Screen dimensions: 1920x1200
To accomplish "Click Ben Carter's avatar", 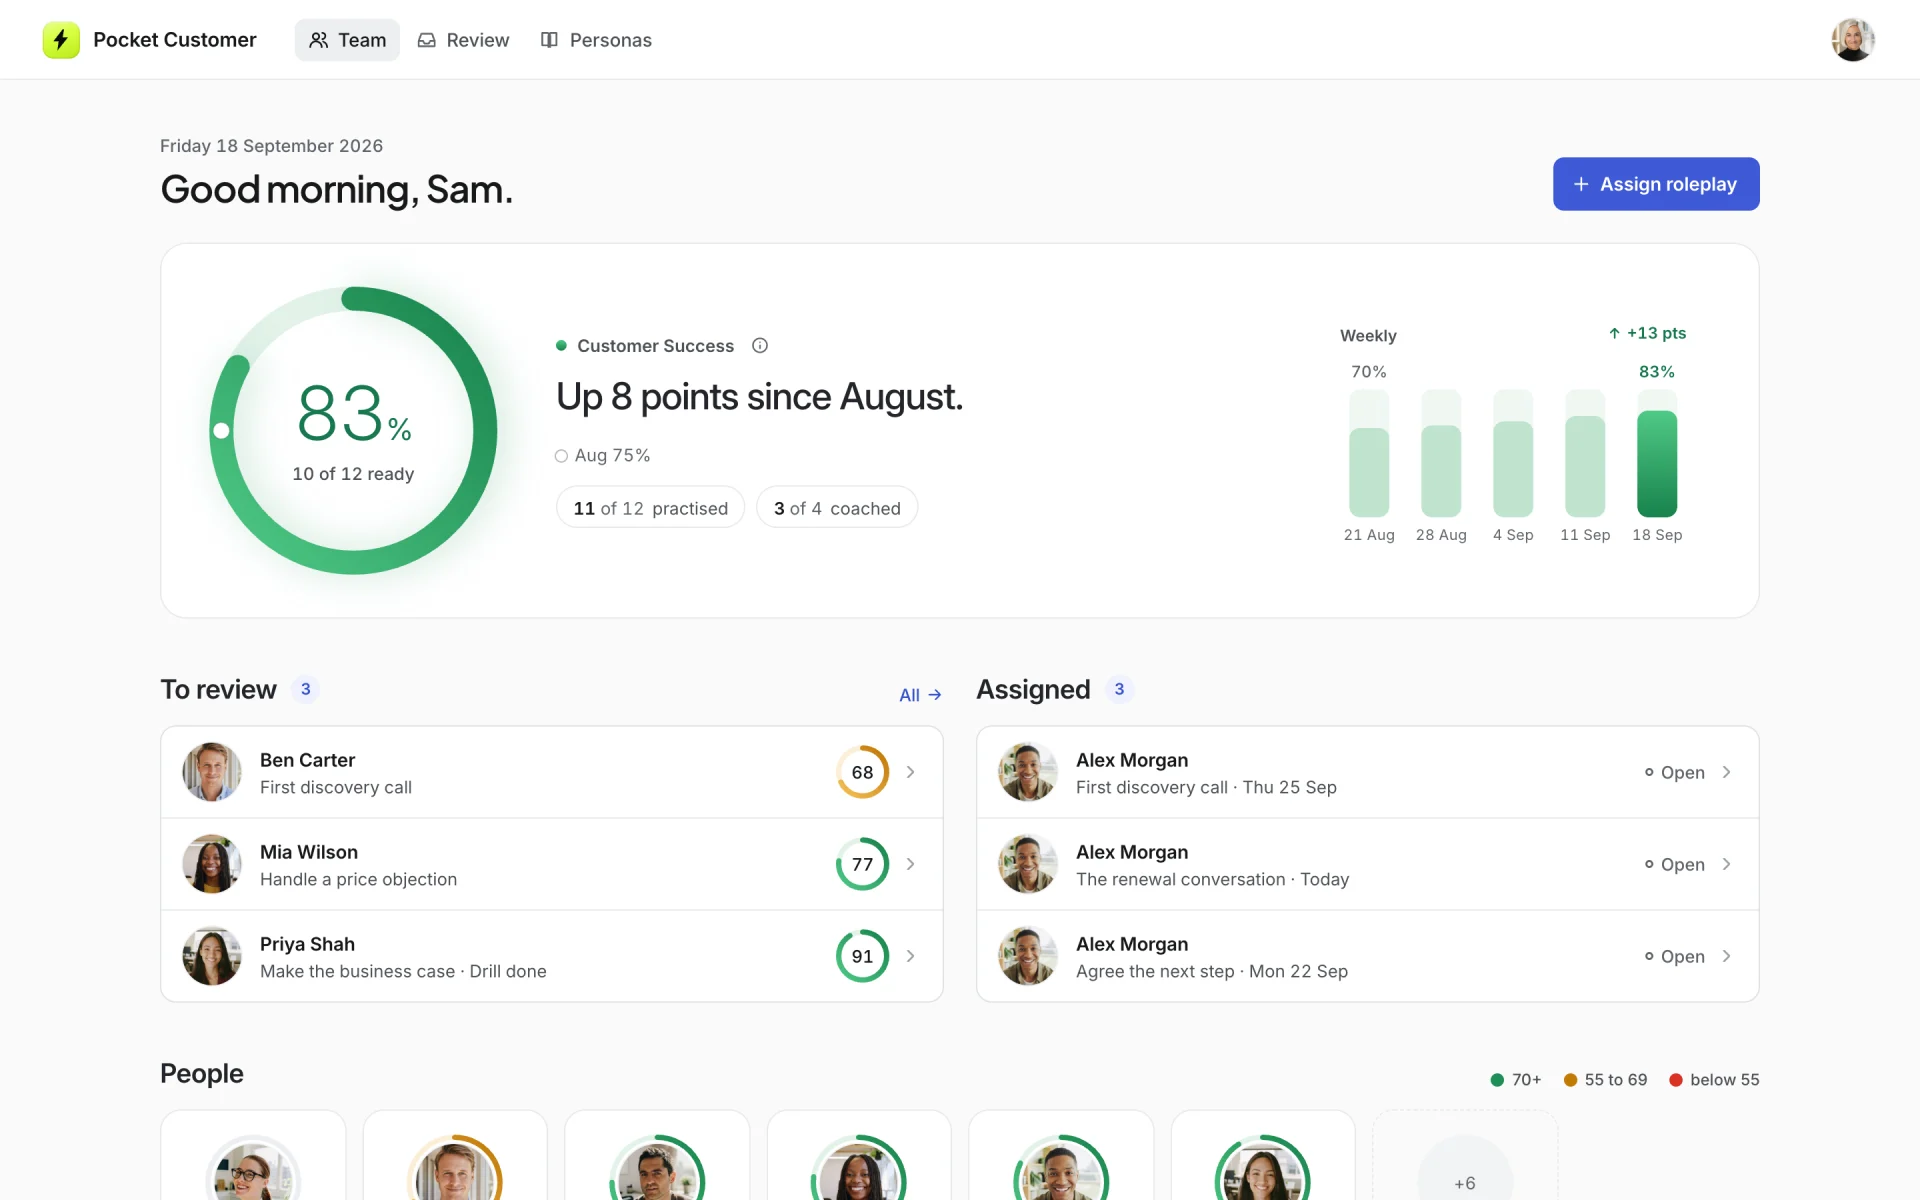I will click(212, 772).
